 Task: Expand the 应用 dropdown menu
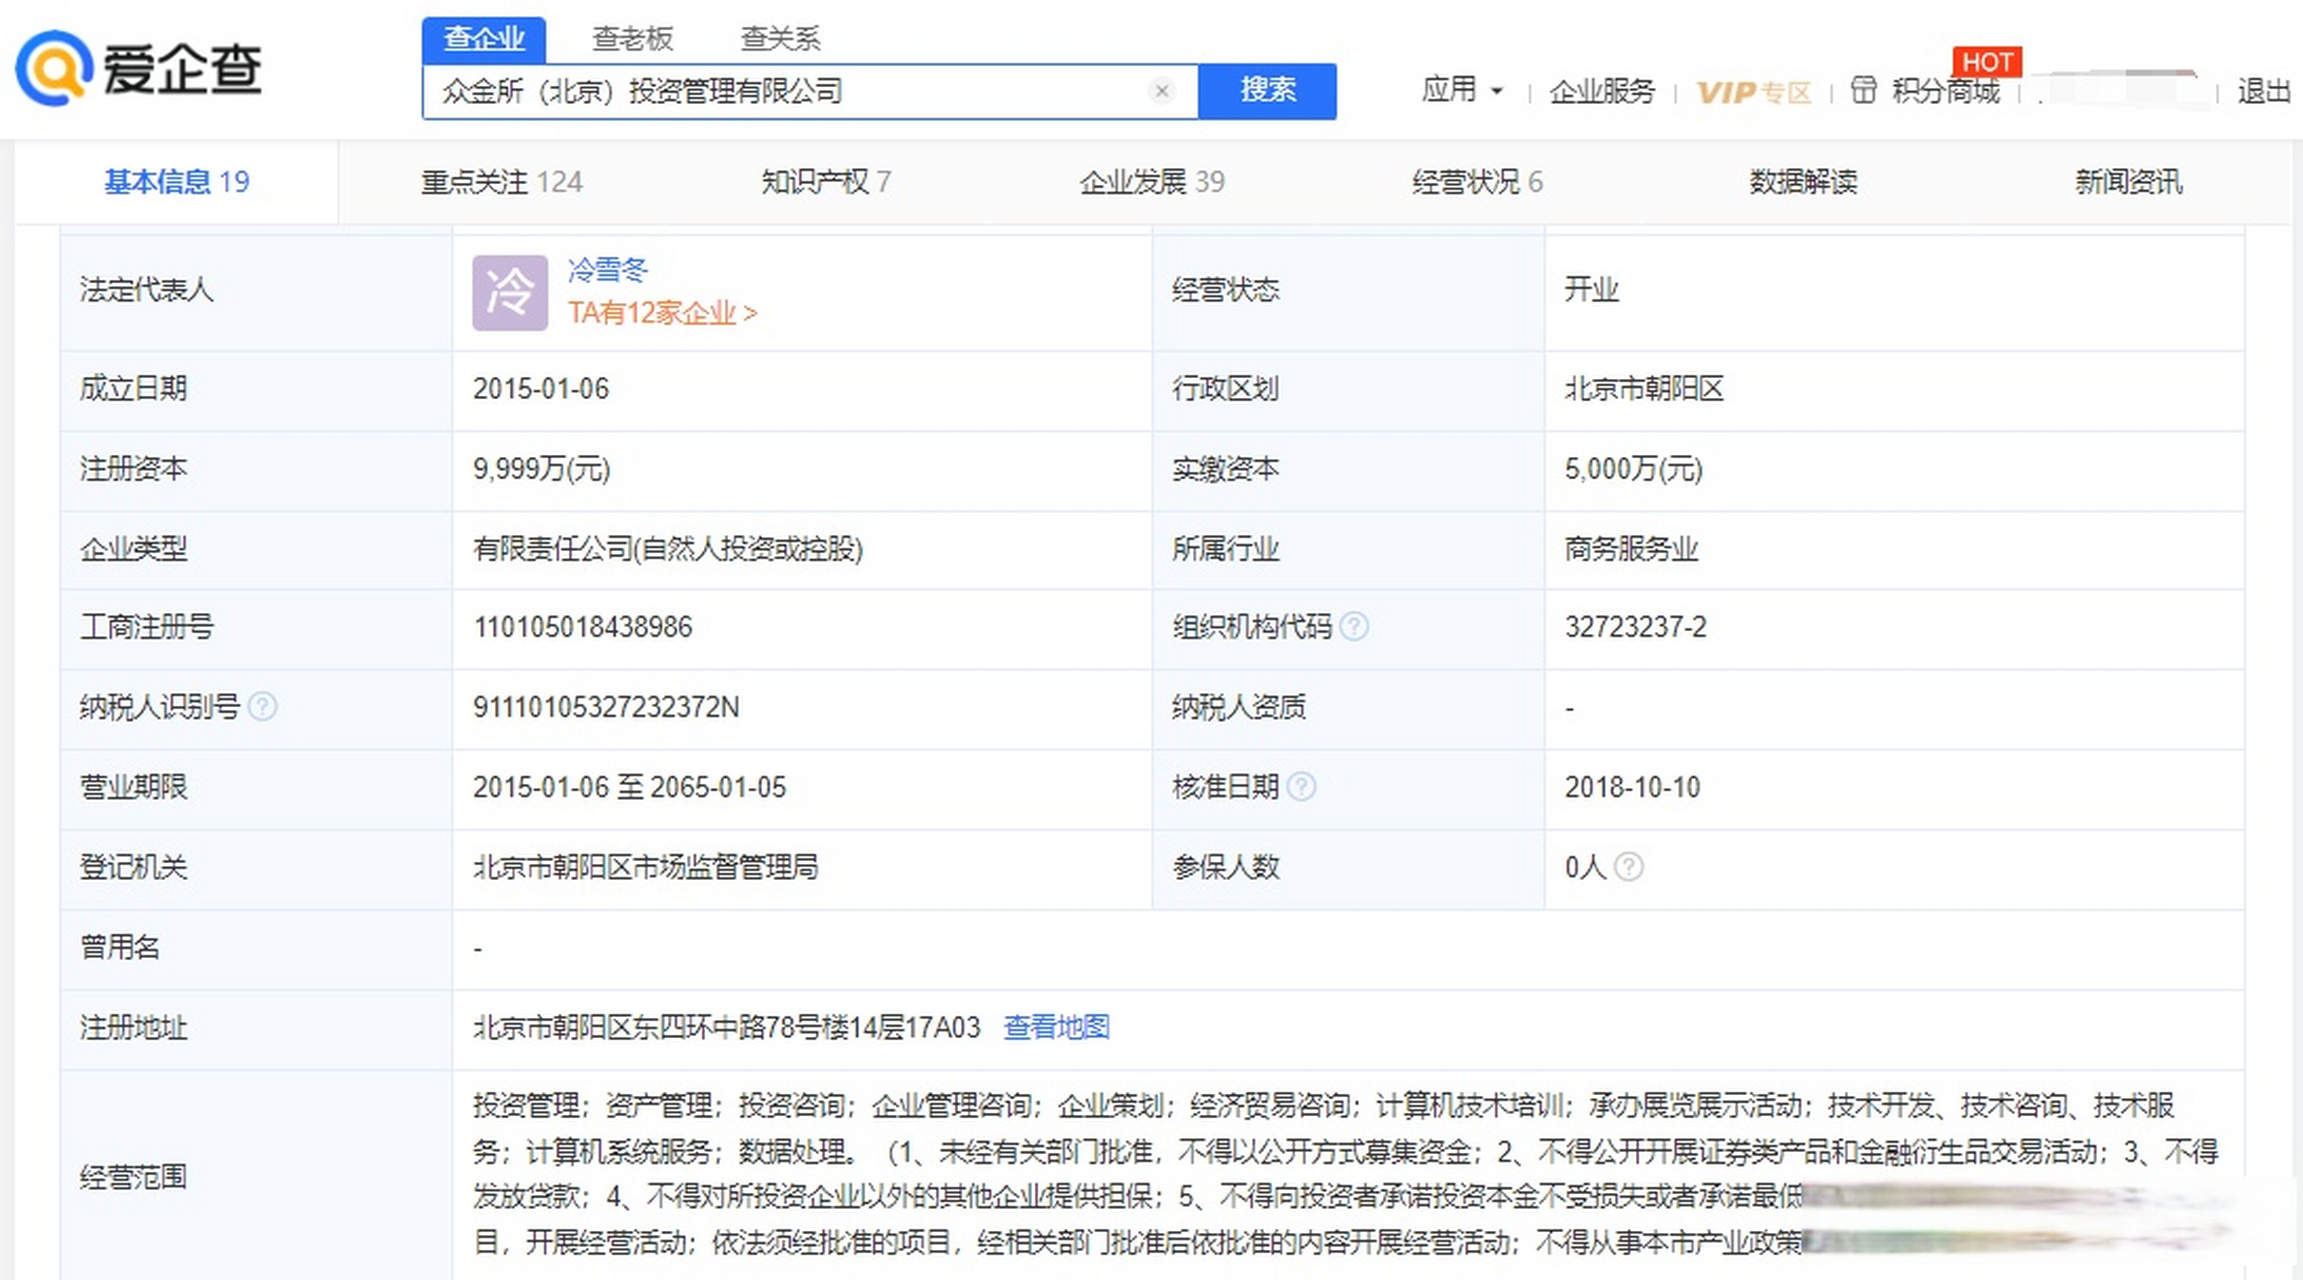[1463, 90]
